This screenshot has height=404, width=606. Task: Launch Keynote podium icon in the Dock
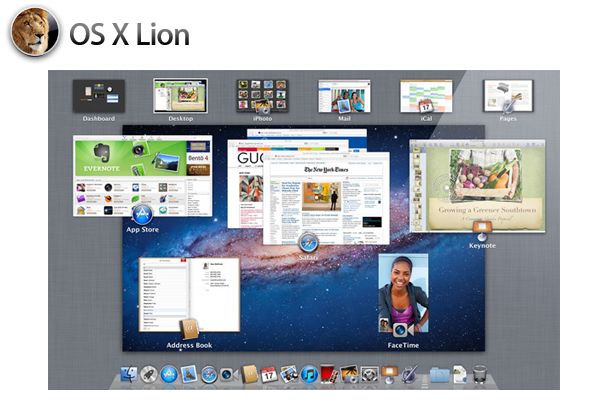tap(389, 374)
